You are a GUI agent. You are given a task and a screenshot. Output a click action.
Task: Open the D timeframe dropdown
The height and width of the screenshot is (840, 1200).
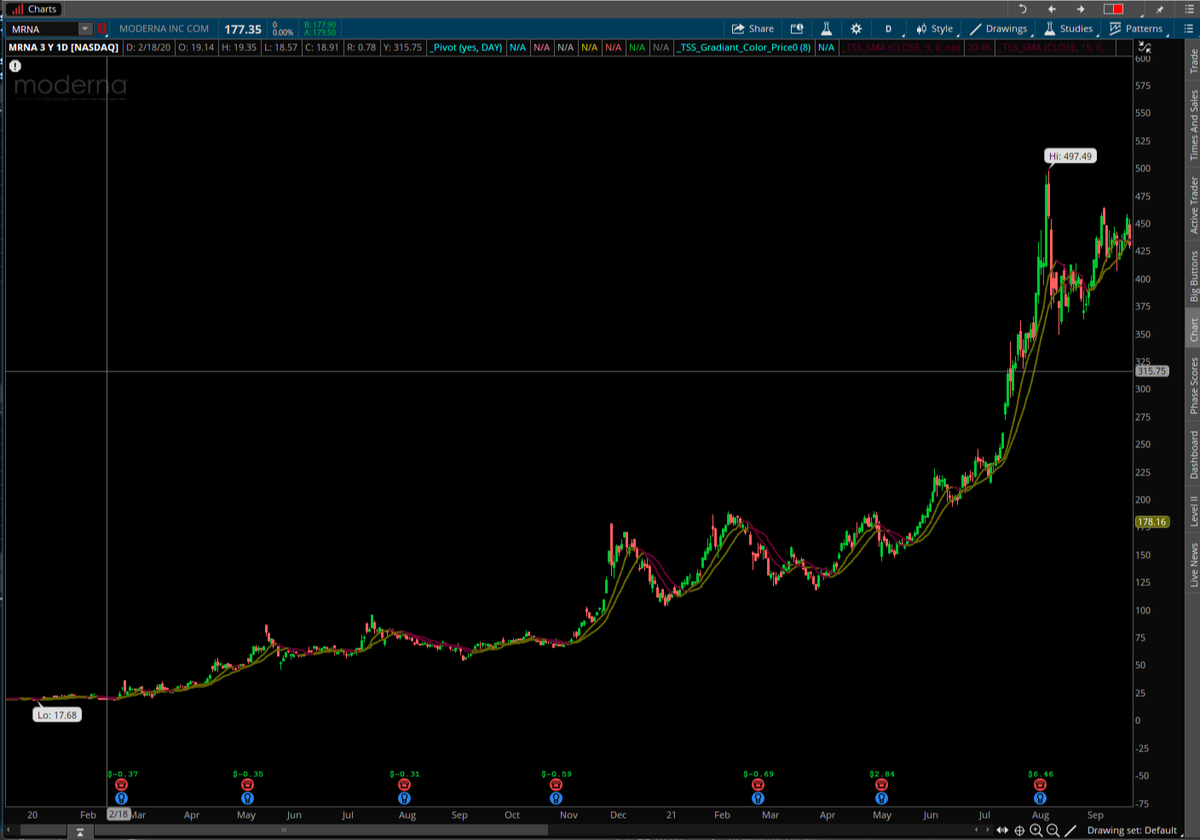[887, 29]
